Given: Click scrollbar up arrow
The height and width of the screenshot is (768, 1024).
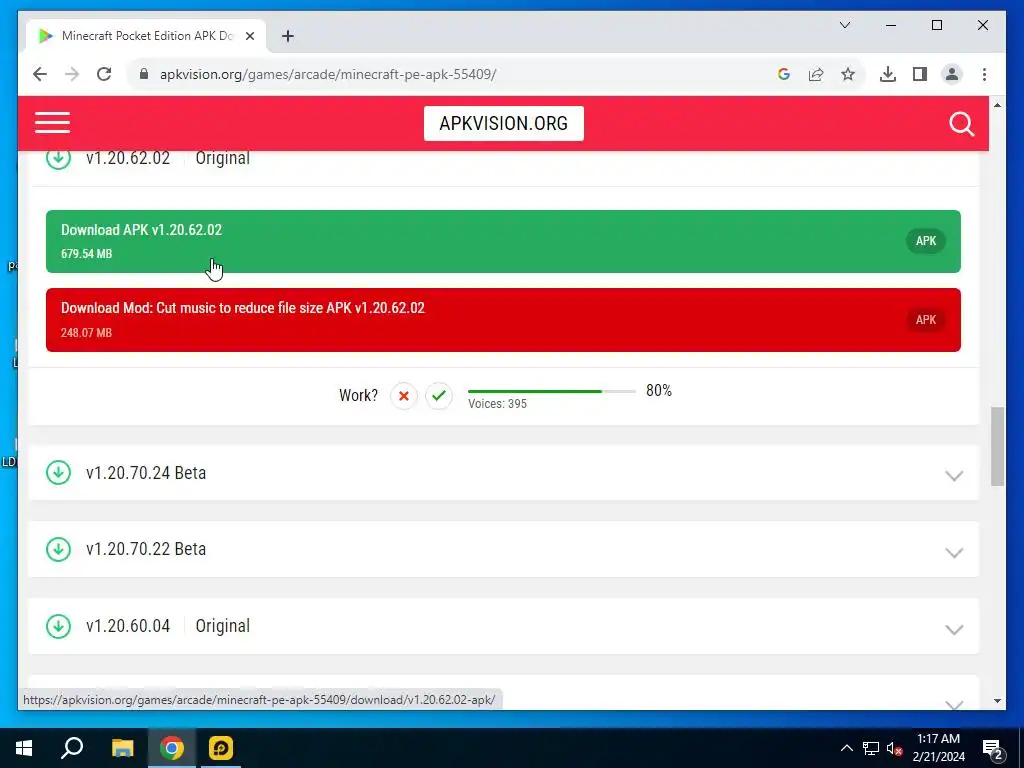Looking at the screenshot, I should (997, 104).
